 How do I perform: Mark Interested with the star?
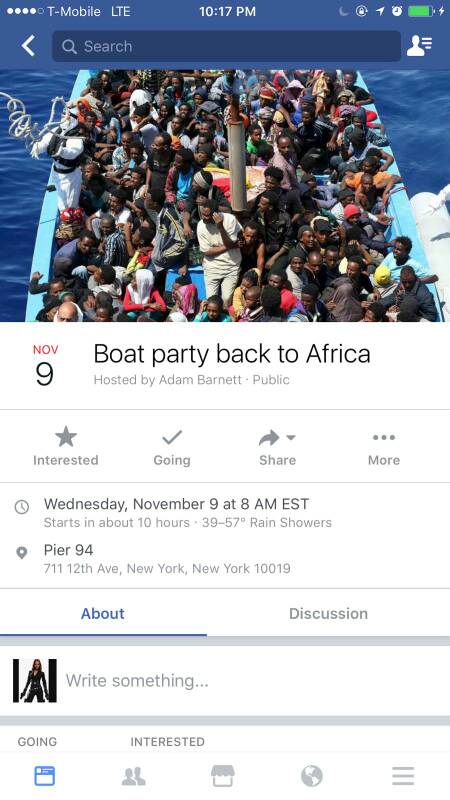pos(66,447)
